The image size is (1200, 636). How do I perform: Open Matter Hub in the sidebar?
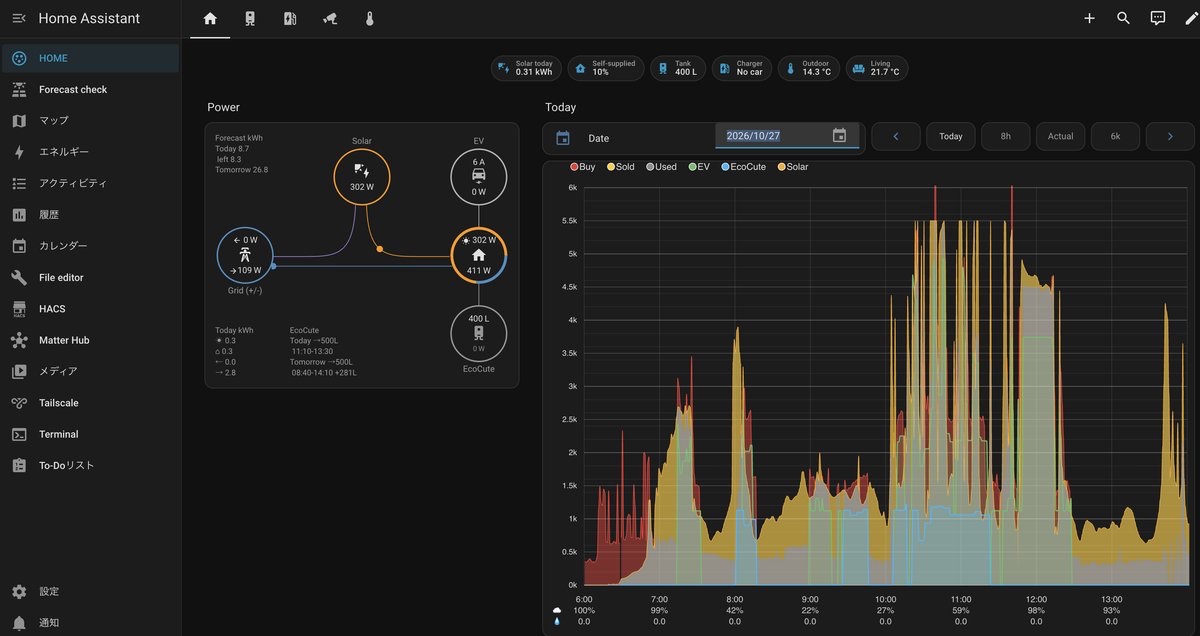coord(91,340)
